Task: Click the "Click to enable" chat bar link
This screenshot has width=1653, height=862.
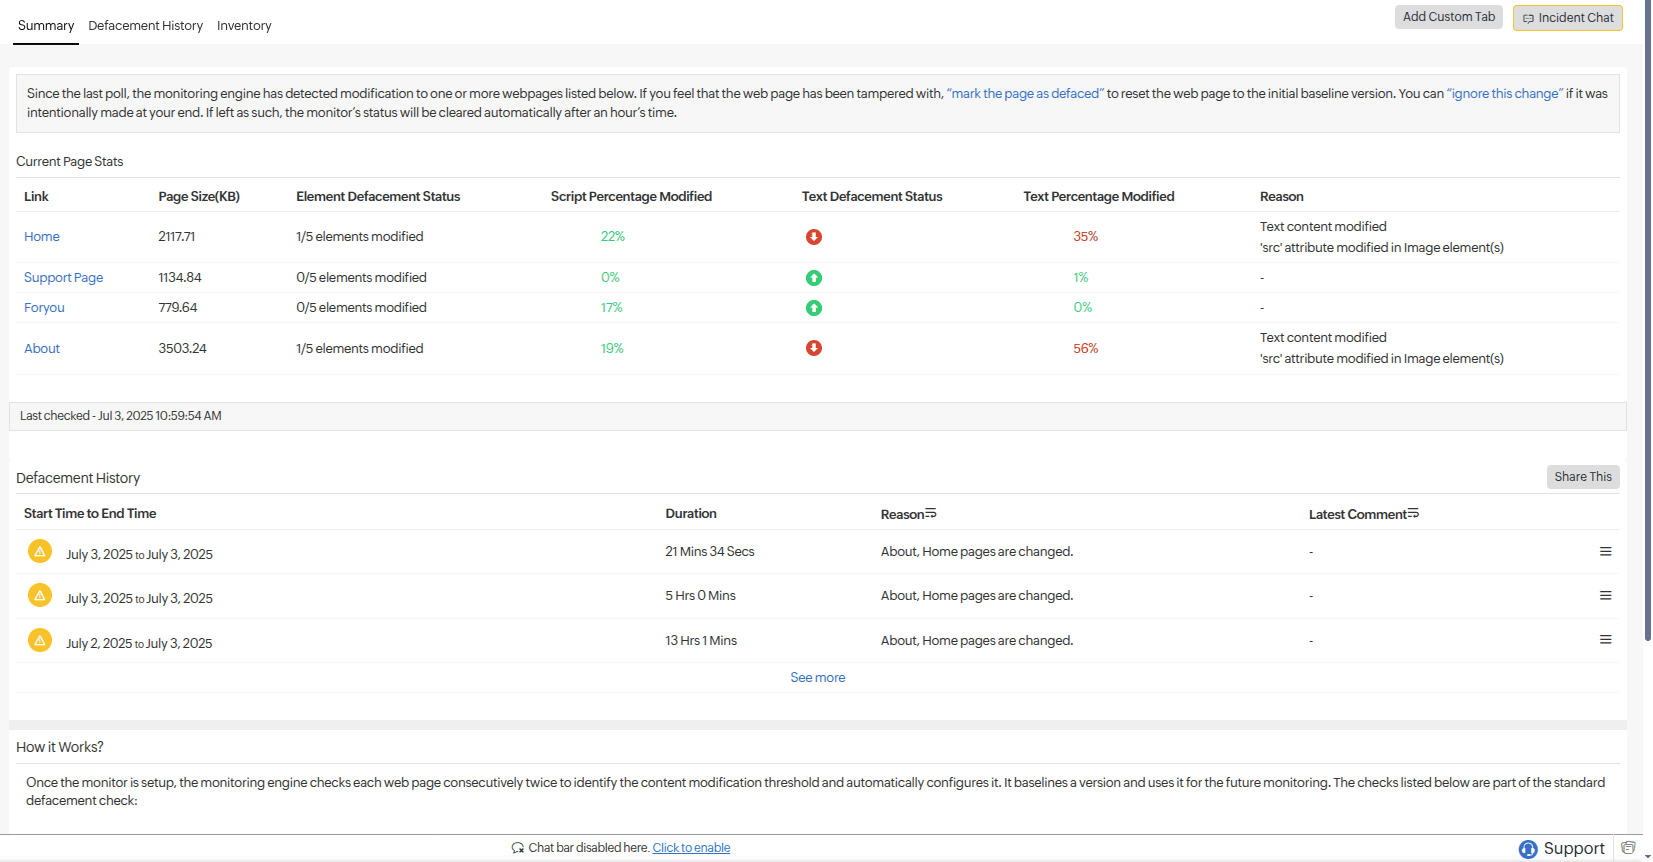Action: pos(691,848)
